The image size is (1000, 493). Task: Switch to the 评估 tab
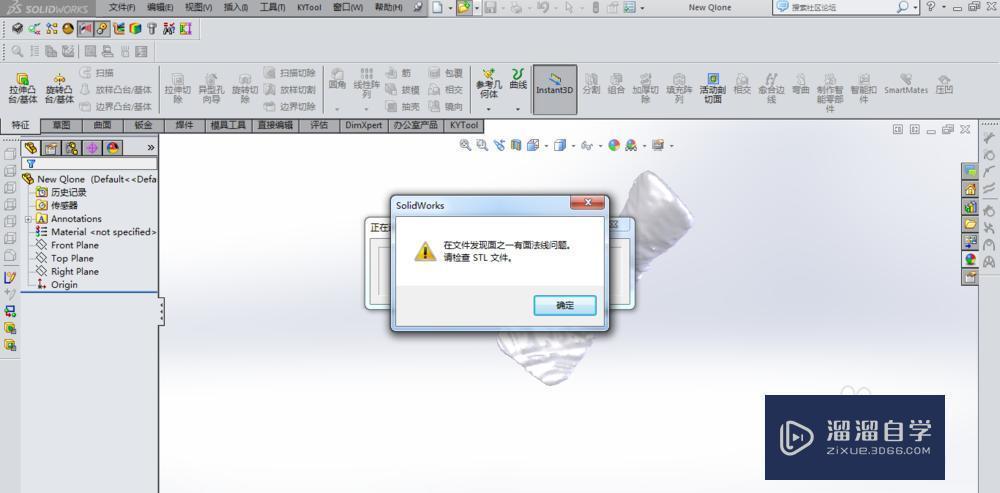pyautogui.click(x=319, y=125)
